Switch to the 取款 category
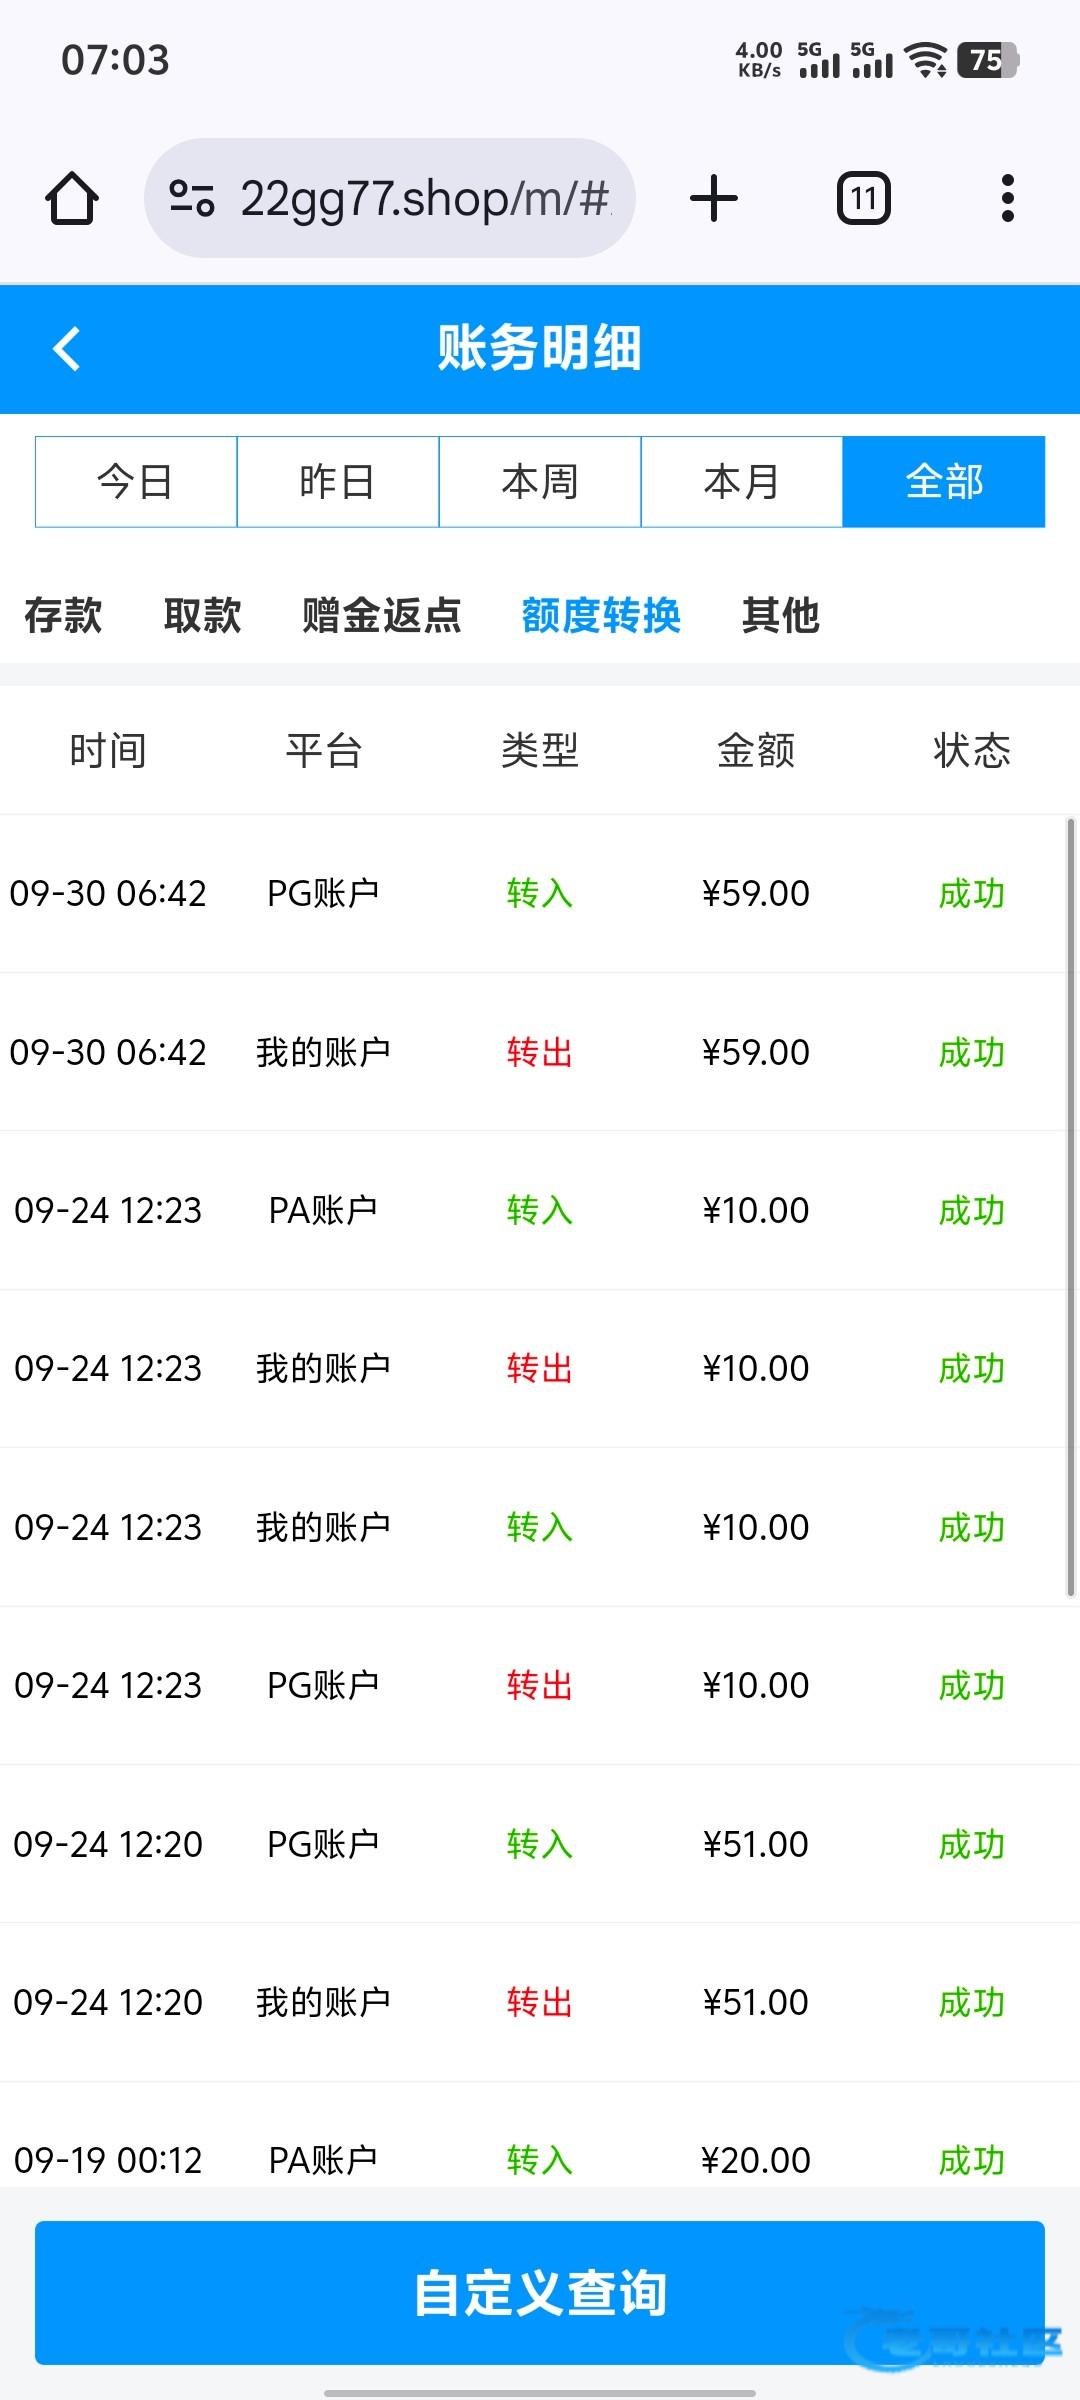The width and height of the screenshot is (1080, 2400). [x=202, y=615]
